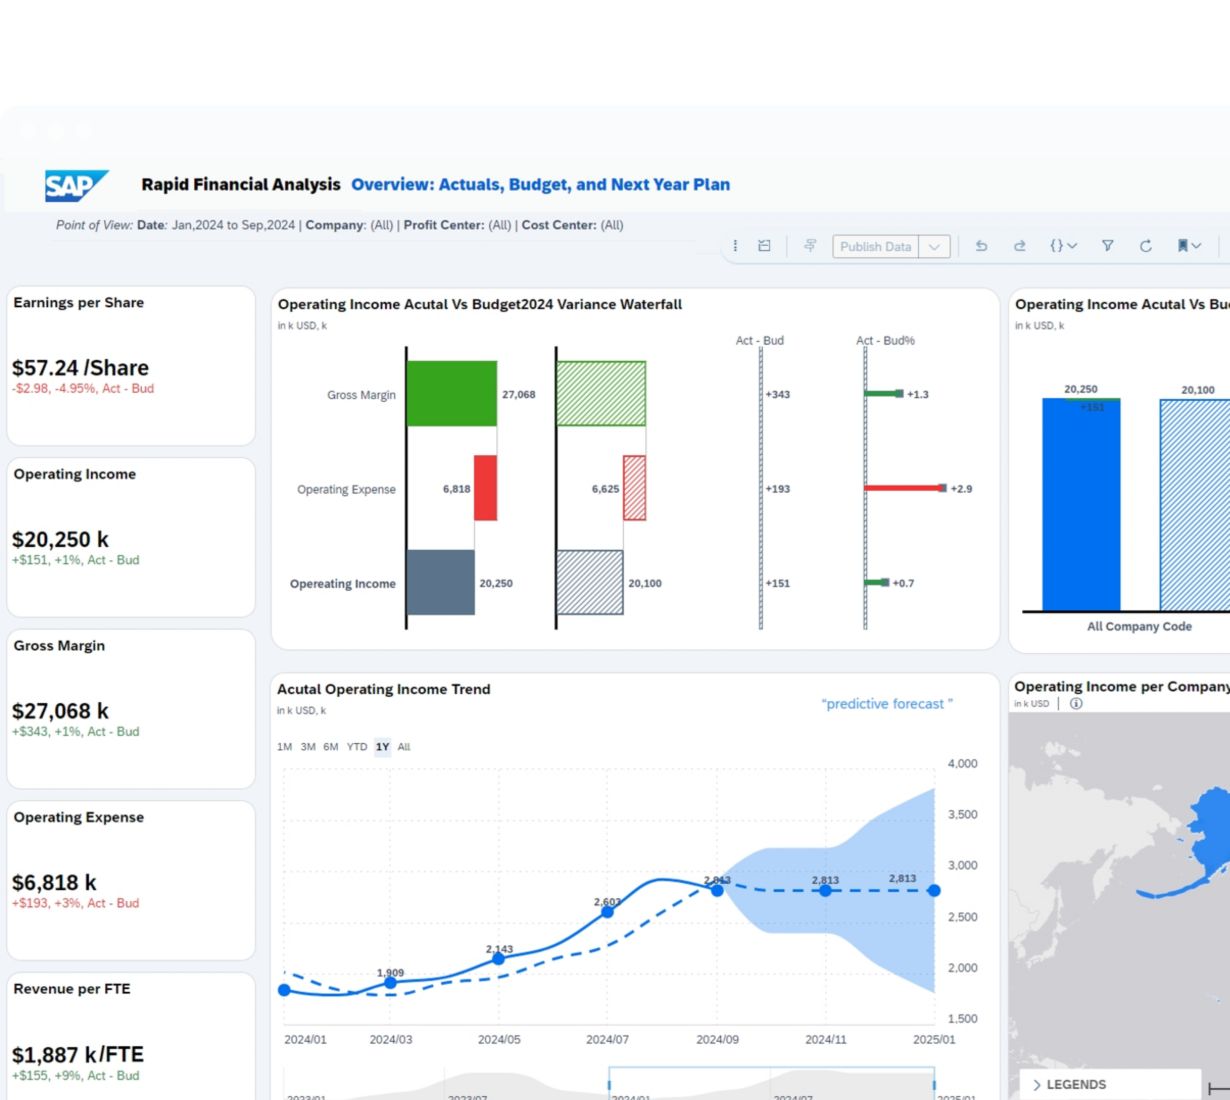Open the vertical three-dot more menu
This screenshot has height=1100, width=1230.
[735, 246]
